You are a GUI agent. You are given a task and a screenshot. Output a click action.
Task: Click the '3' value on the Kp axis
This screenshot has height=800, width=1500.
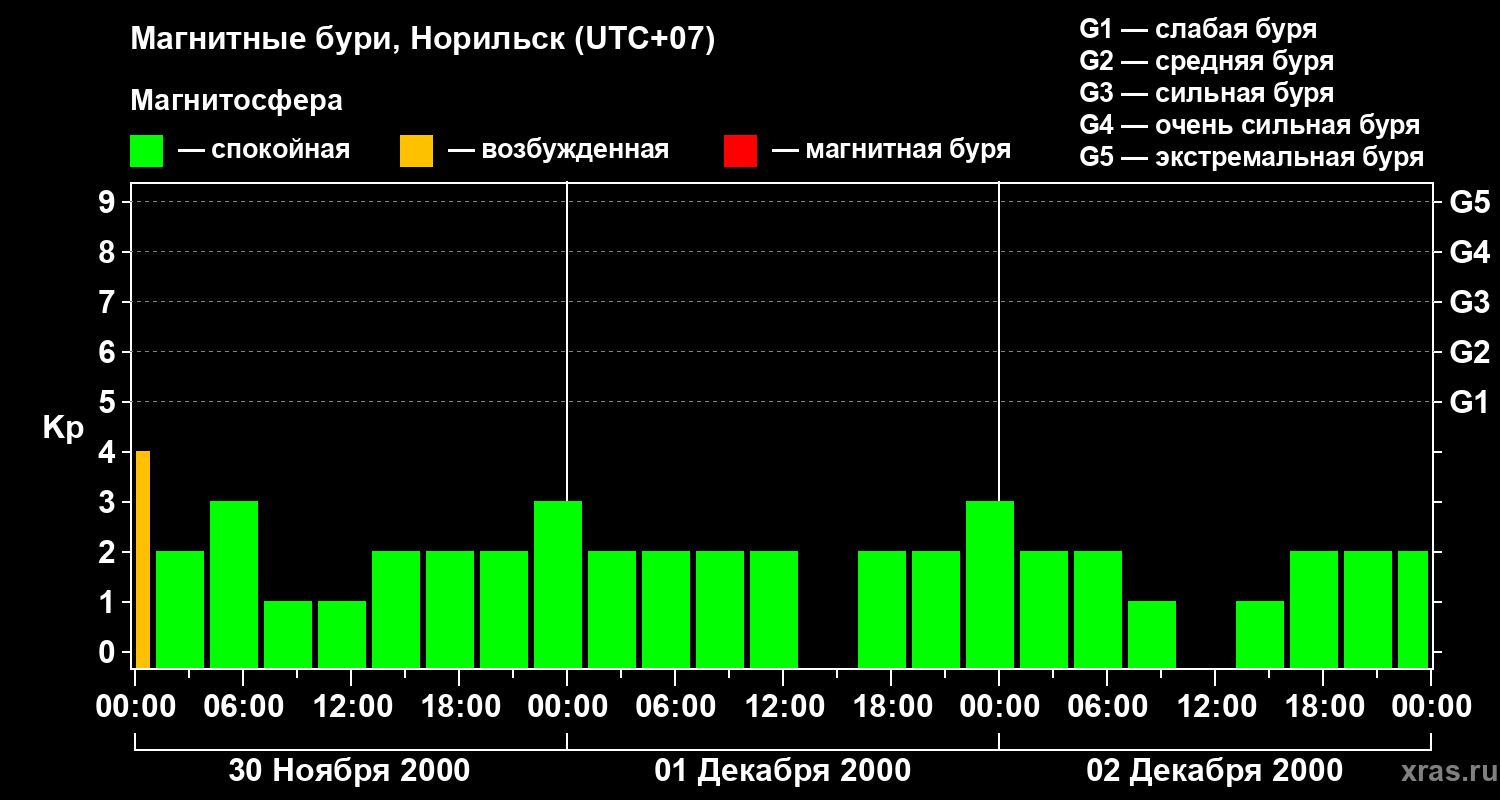pos(109,503)
